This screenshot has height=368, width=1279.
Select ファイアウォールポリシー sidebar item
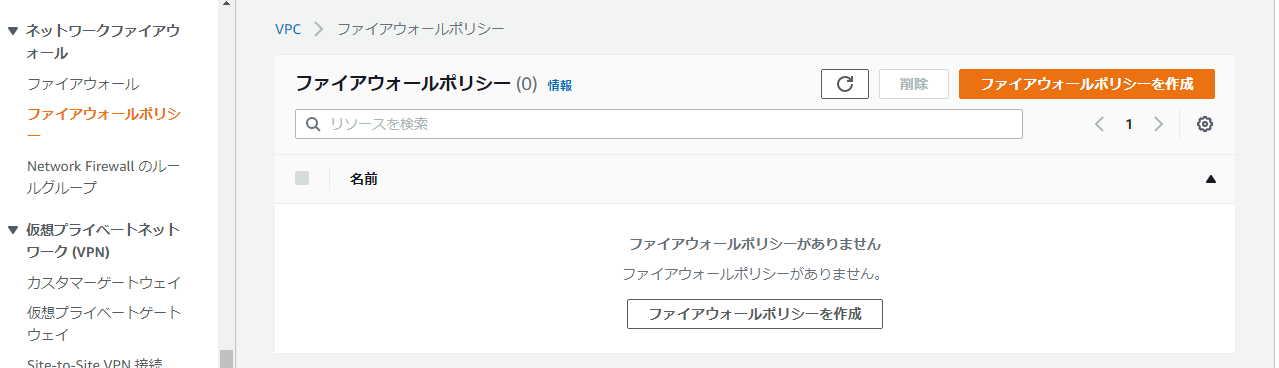tap(104, 124)
